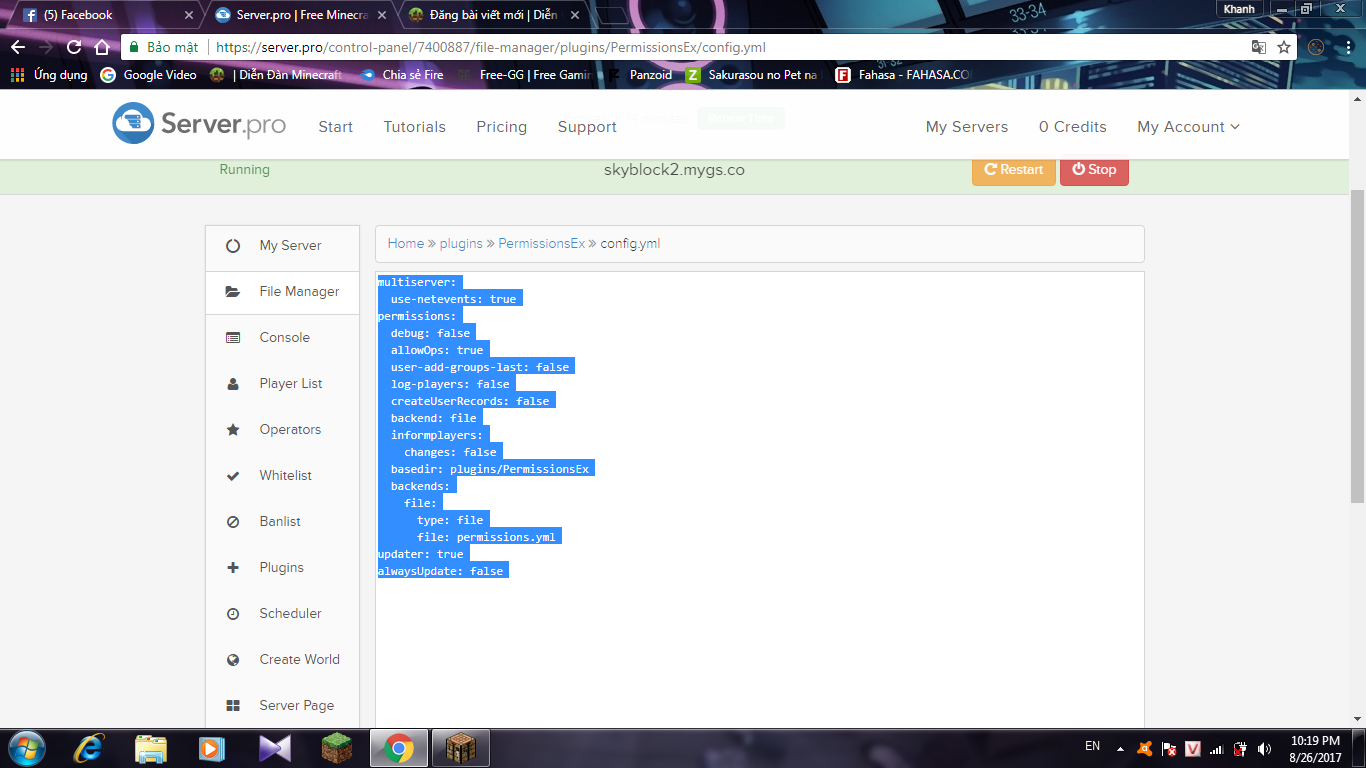1366x768 pixels.
Task: Bookmark this page with the star icon
Action: (x=1284, y=47)
